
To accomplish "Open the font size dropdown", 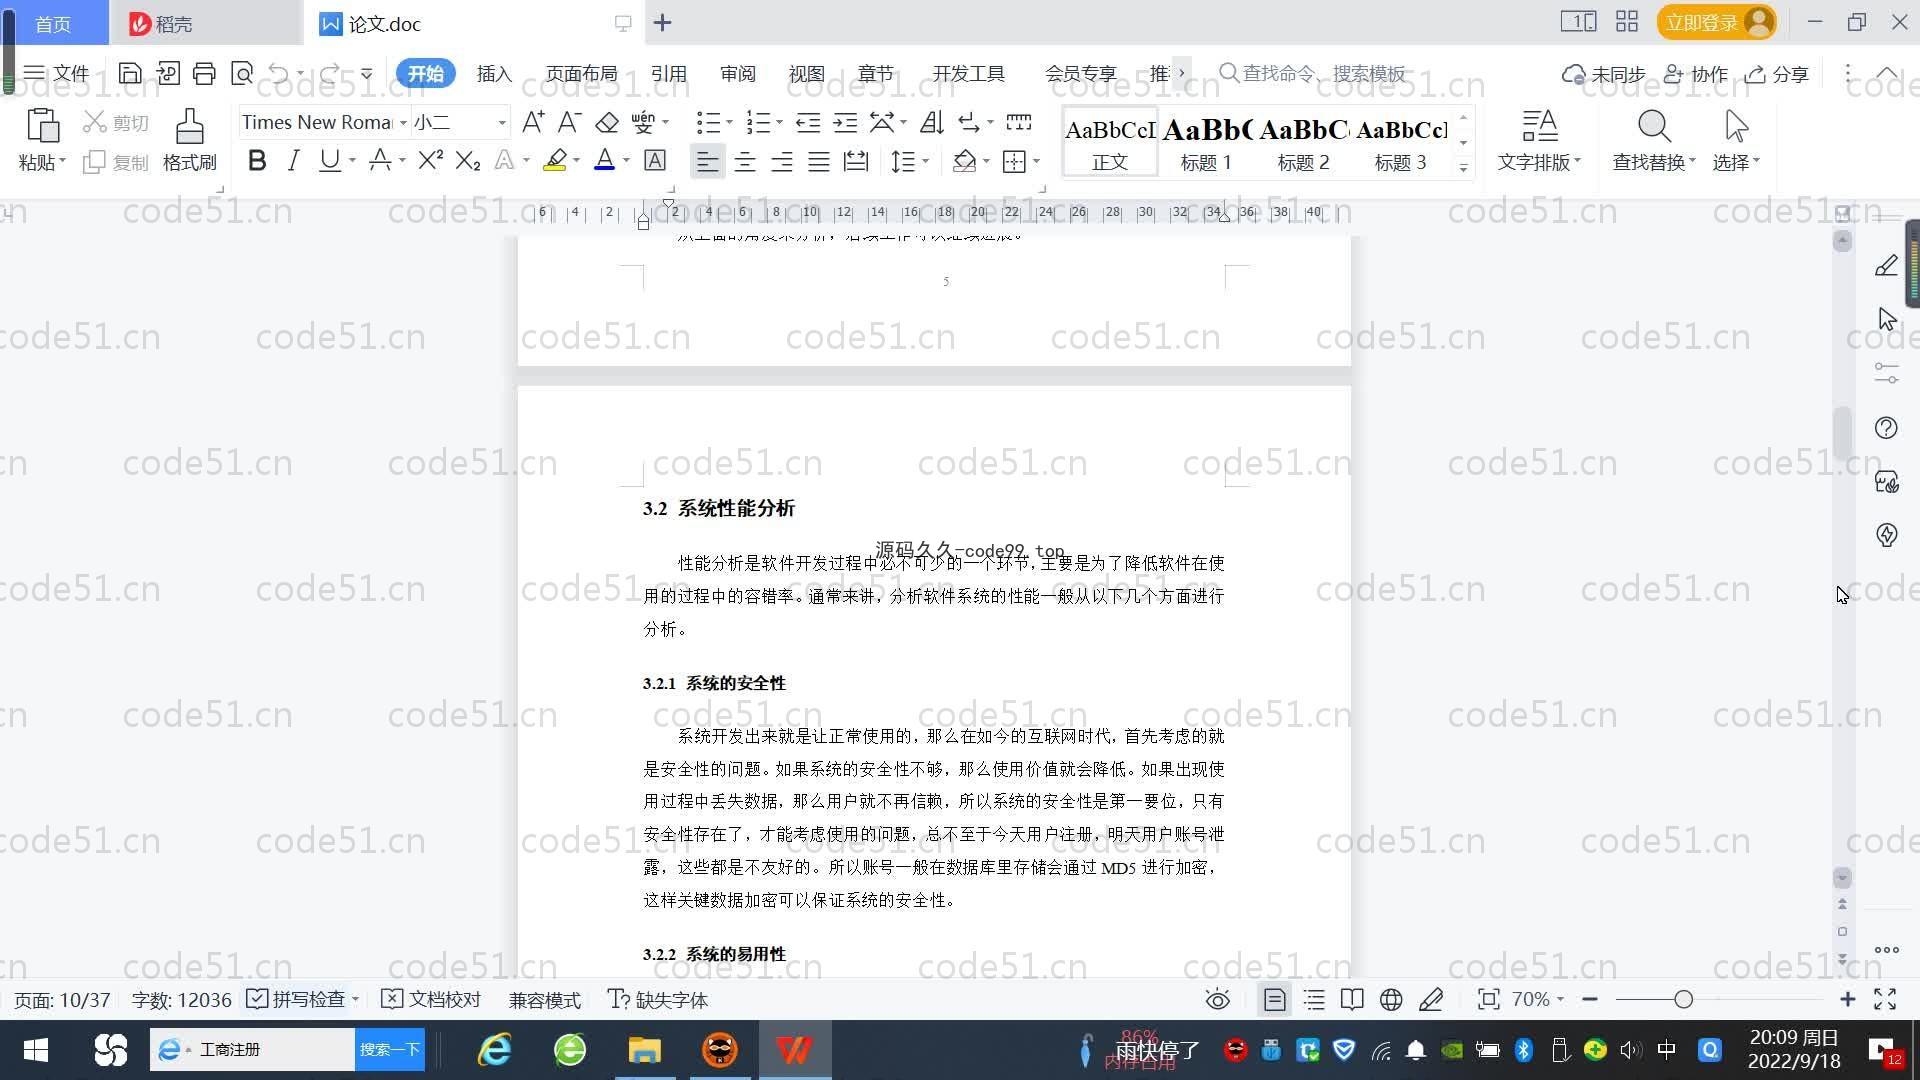I will click(502, 123).
